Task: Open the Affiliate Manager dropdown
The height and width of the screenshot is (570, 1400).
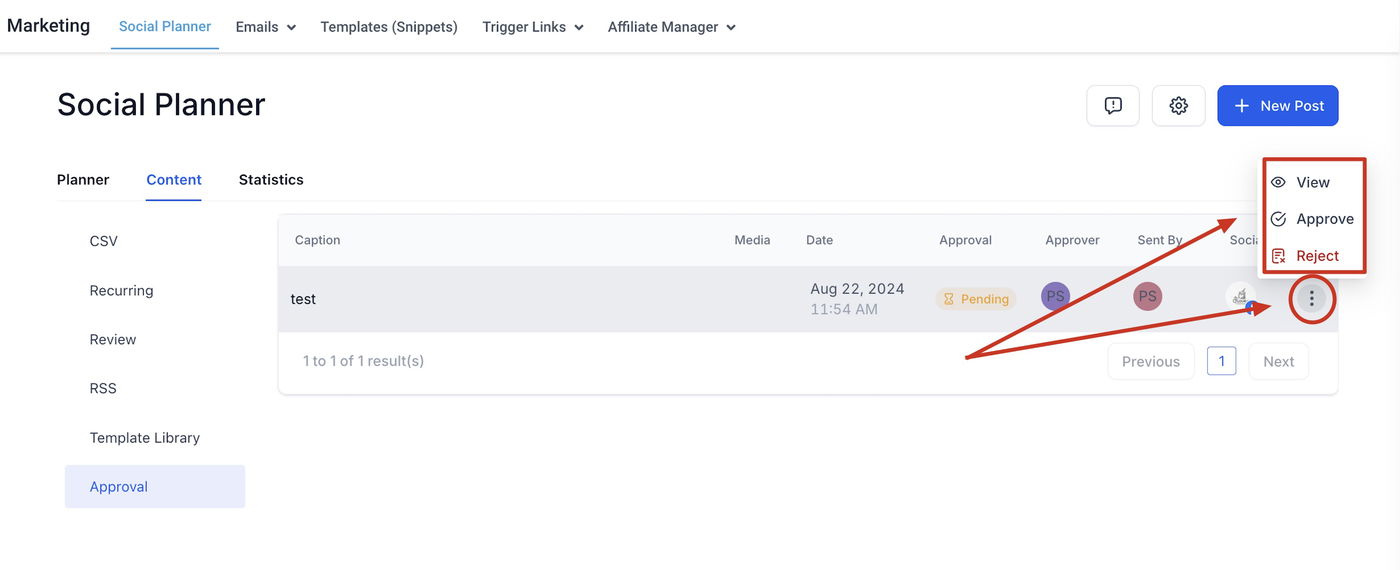Action: 671,27
